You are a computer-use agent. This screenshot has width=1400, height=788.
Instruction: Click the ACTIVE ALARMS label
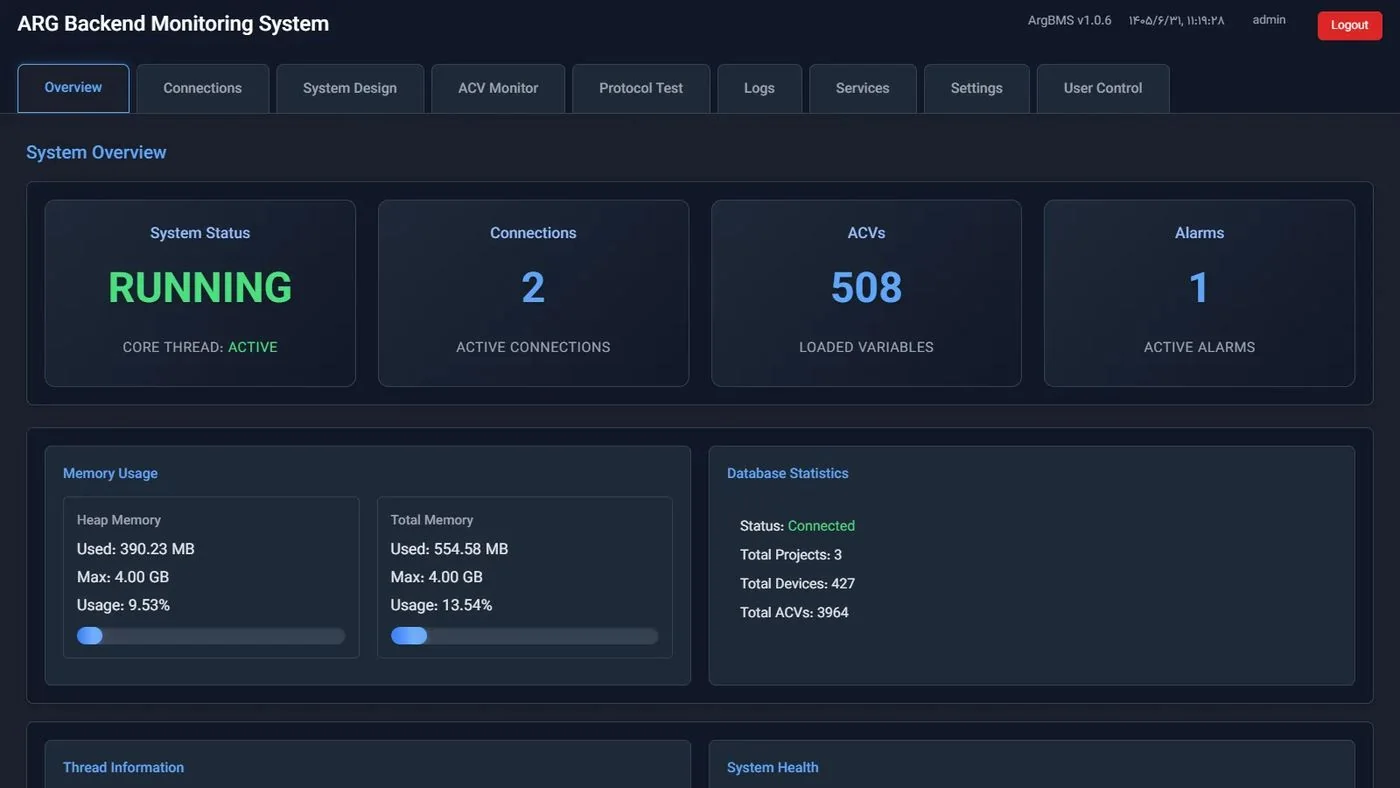(1199, 347)
